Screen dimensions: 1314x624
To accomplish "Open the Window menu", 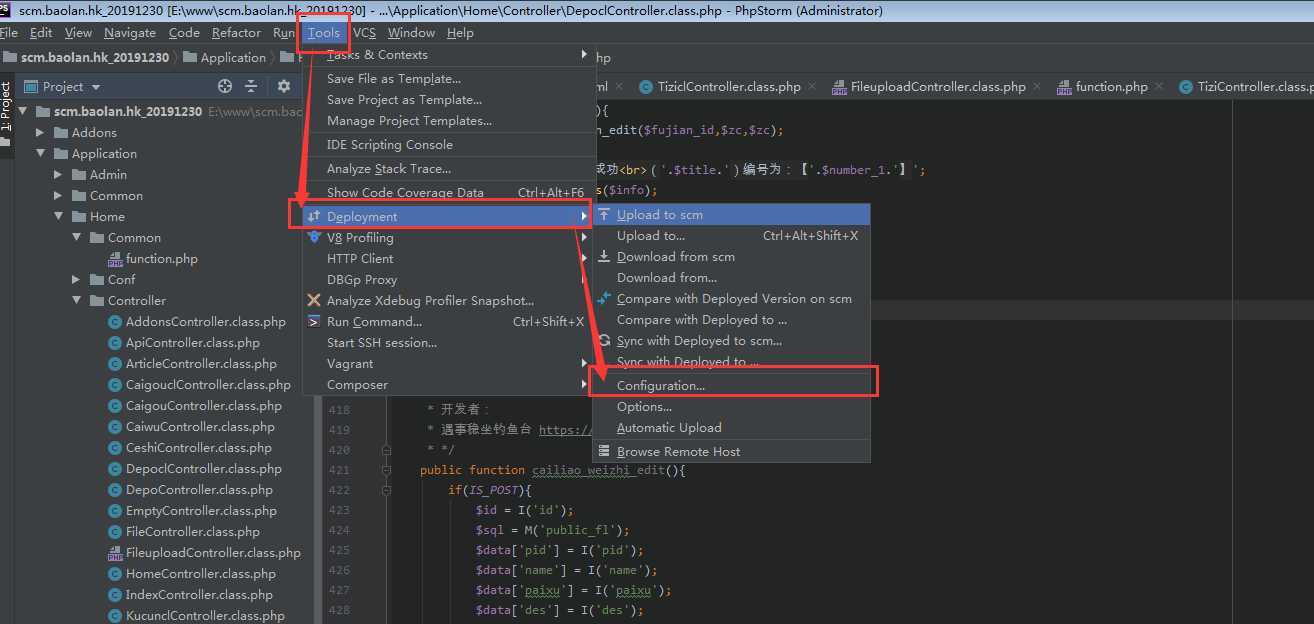I will [411, 33].
